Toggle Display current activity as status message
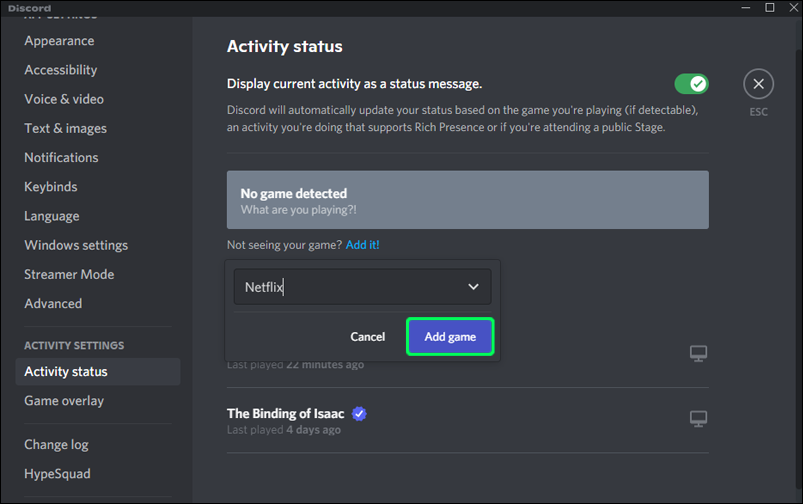This screenshot has height=504, width=803. click(691, 84)
